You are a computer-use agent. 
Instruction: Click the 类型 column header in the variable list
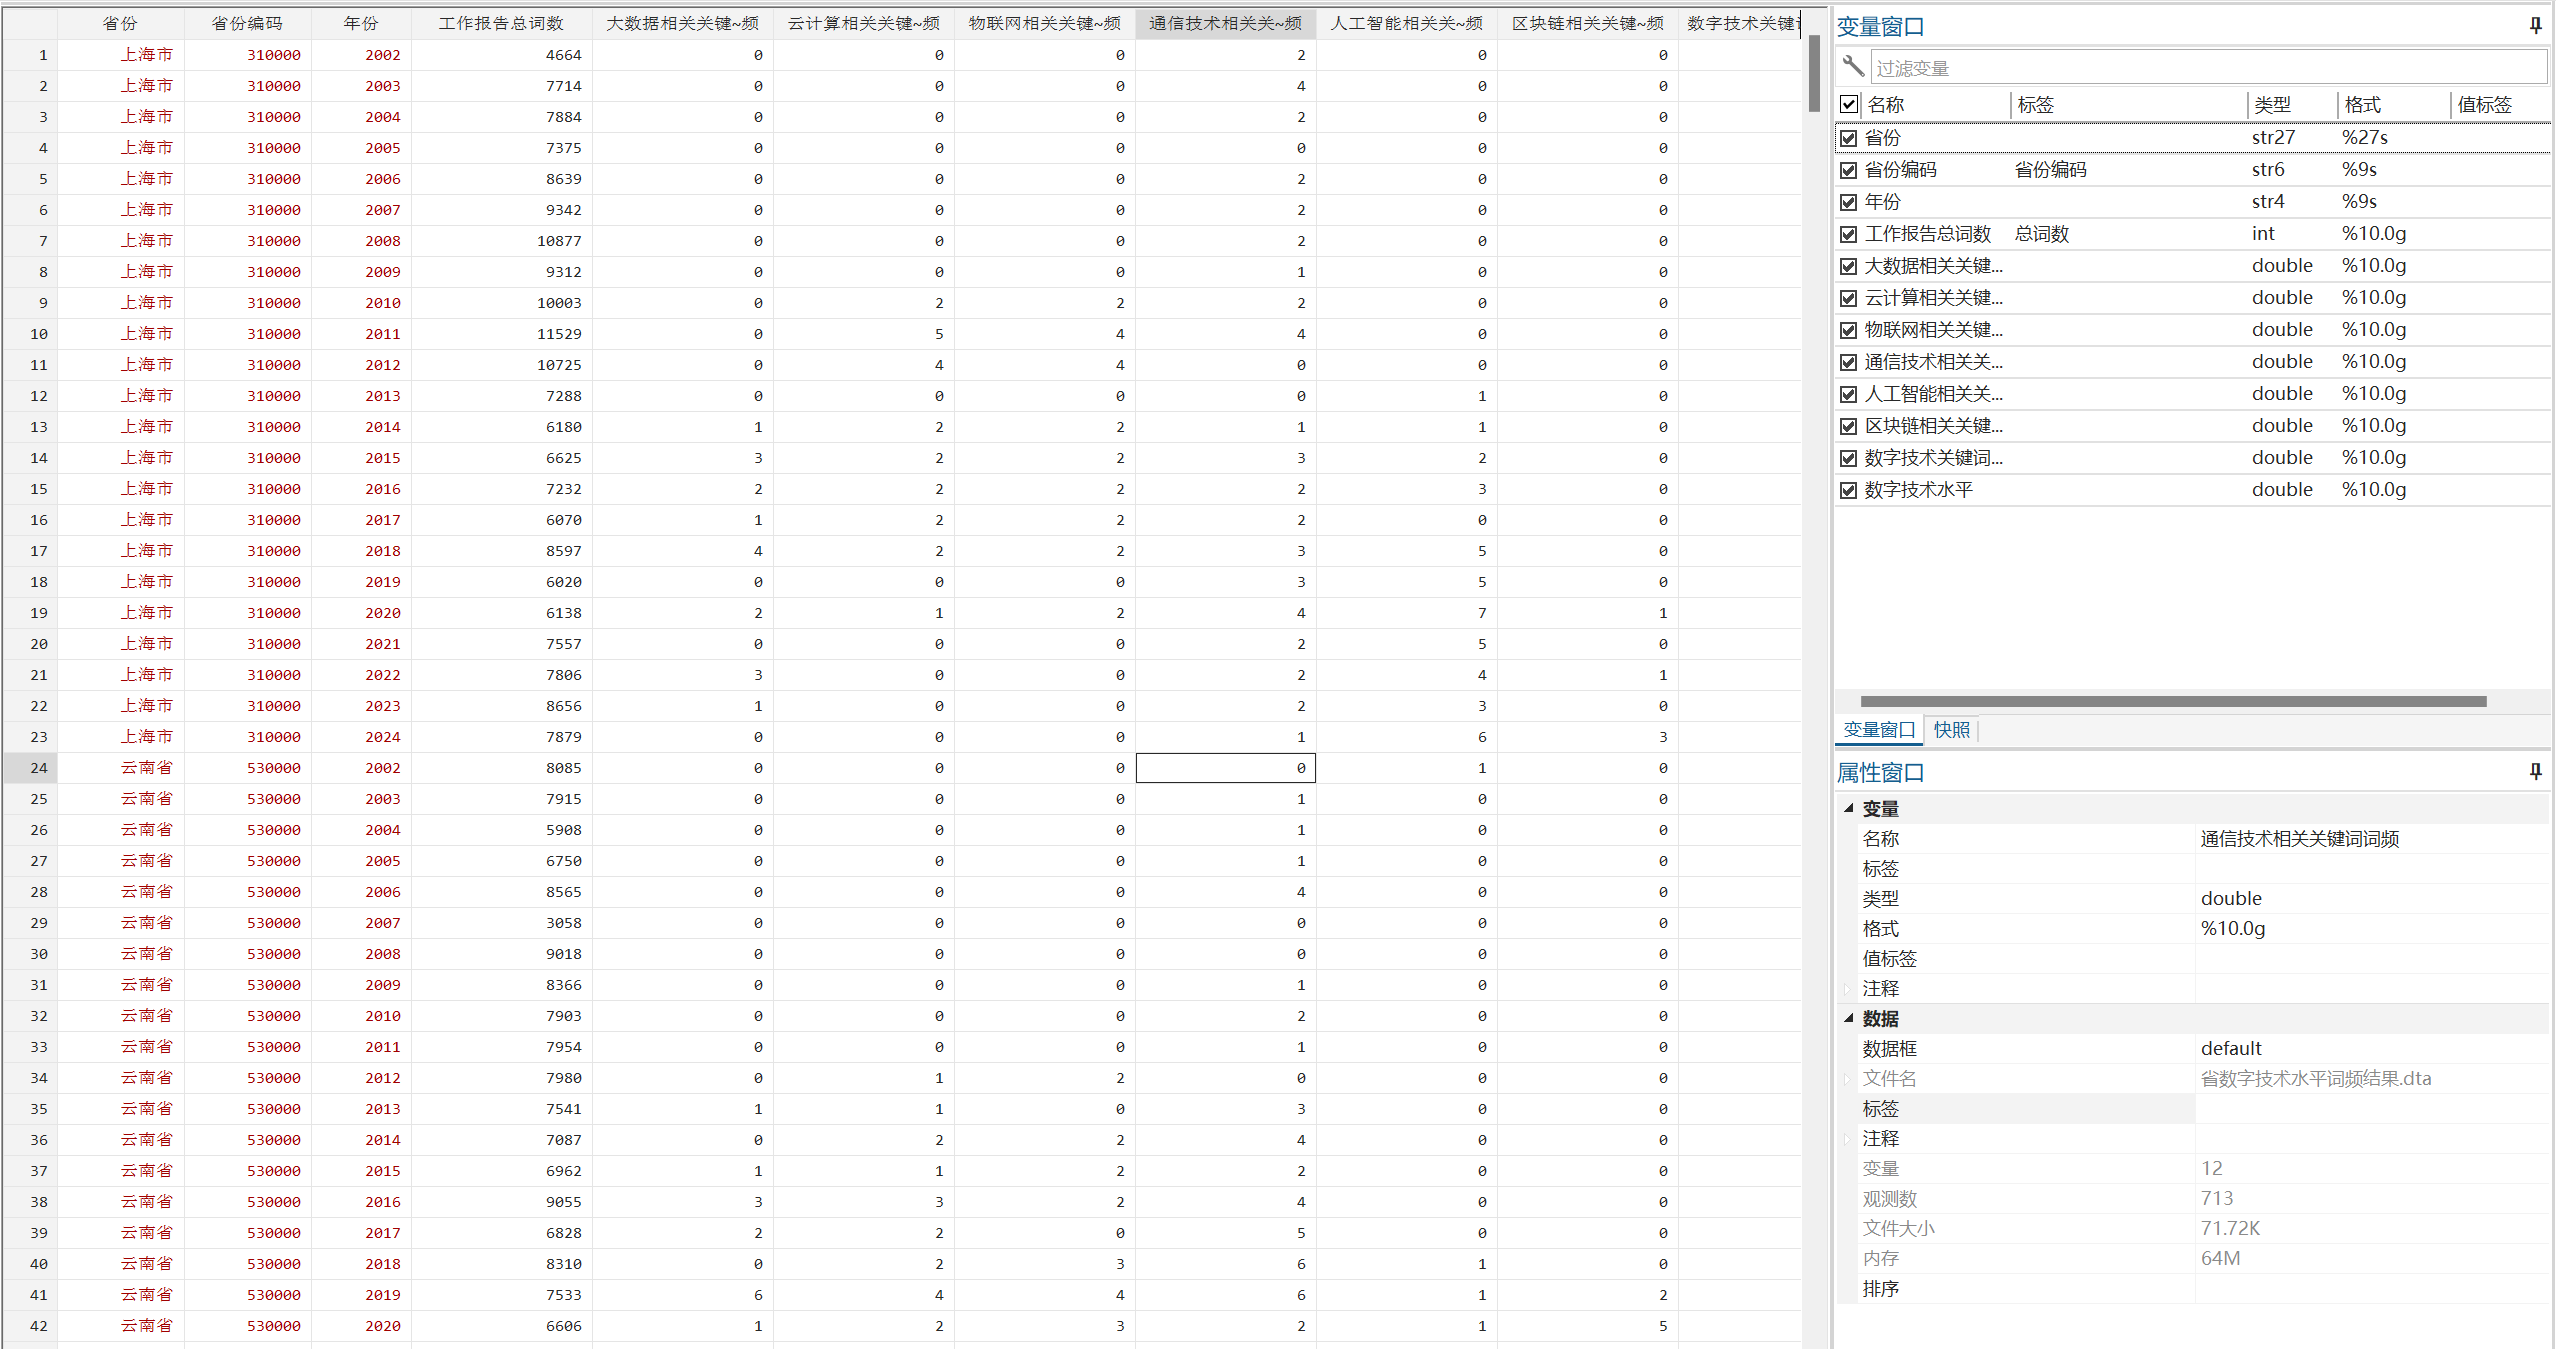(2272, 104)
